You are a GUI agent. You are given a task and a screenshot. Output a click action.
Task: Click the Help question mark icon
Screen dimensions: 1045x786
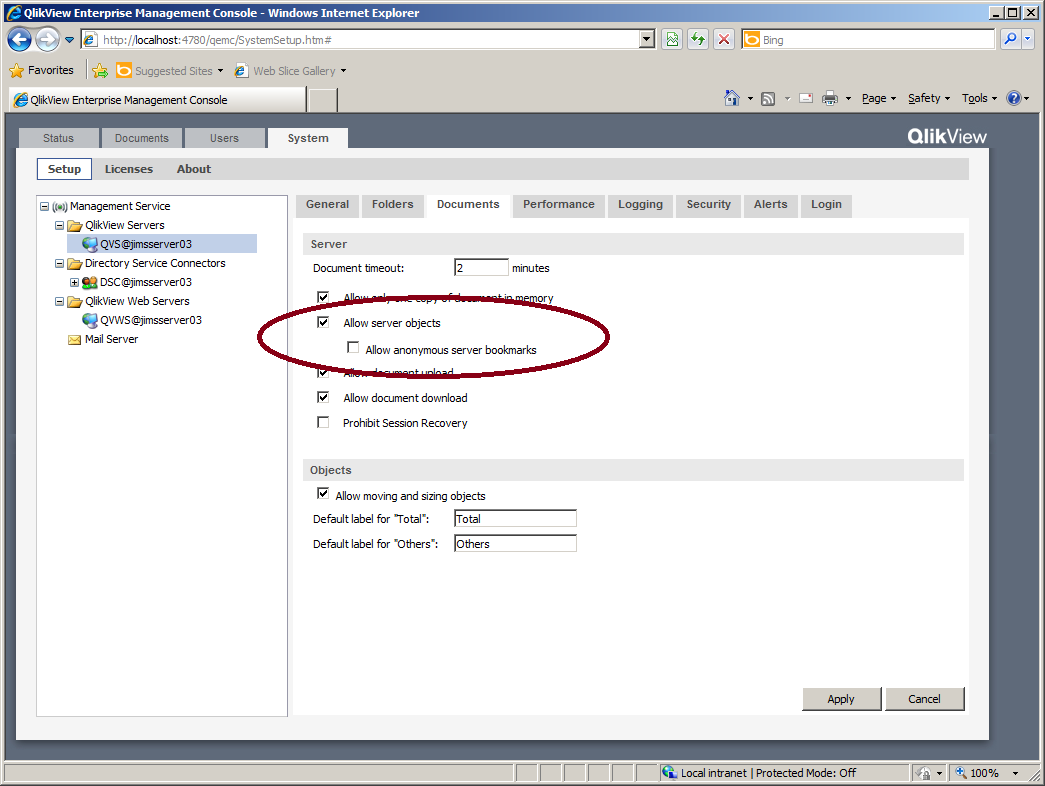pyautogui.click(x=1014, y=98)
